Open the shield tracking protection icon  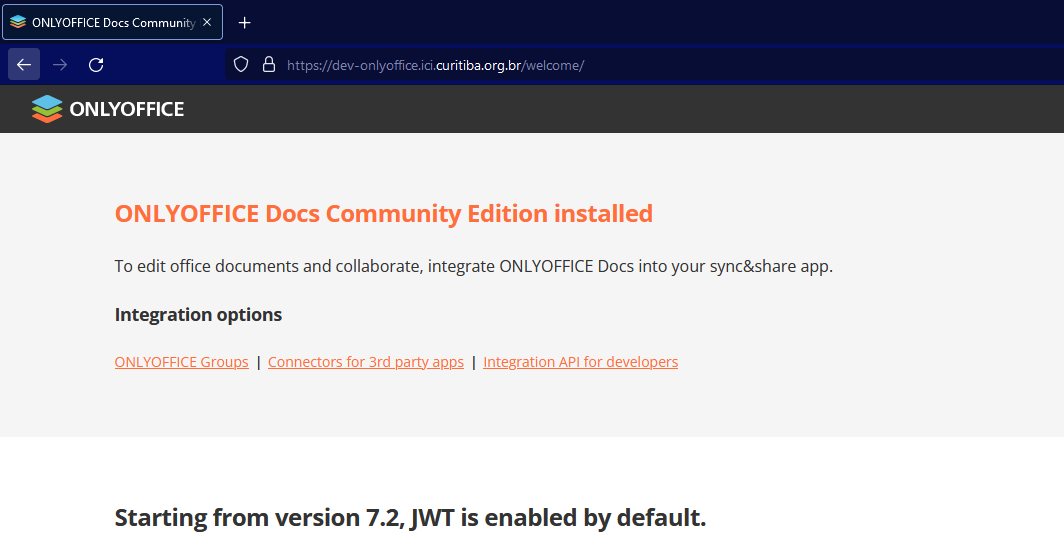tap(241, 64)
